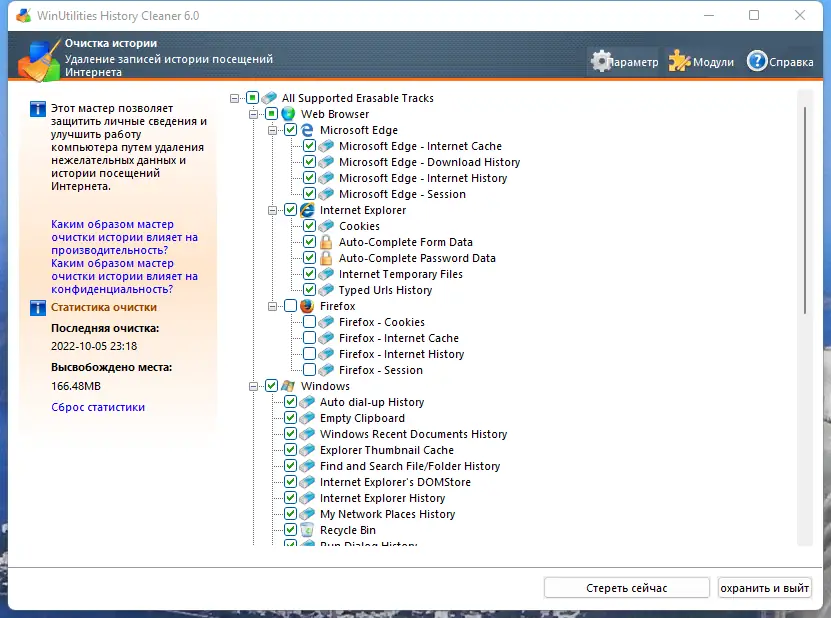Collapse the All Supported Erasable Tracks node
831x618 pixels.
[x=234, y=98]
